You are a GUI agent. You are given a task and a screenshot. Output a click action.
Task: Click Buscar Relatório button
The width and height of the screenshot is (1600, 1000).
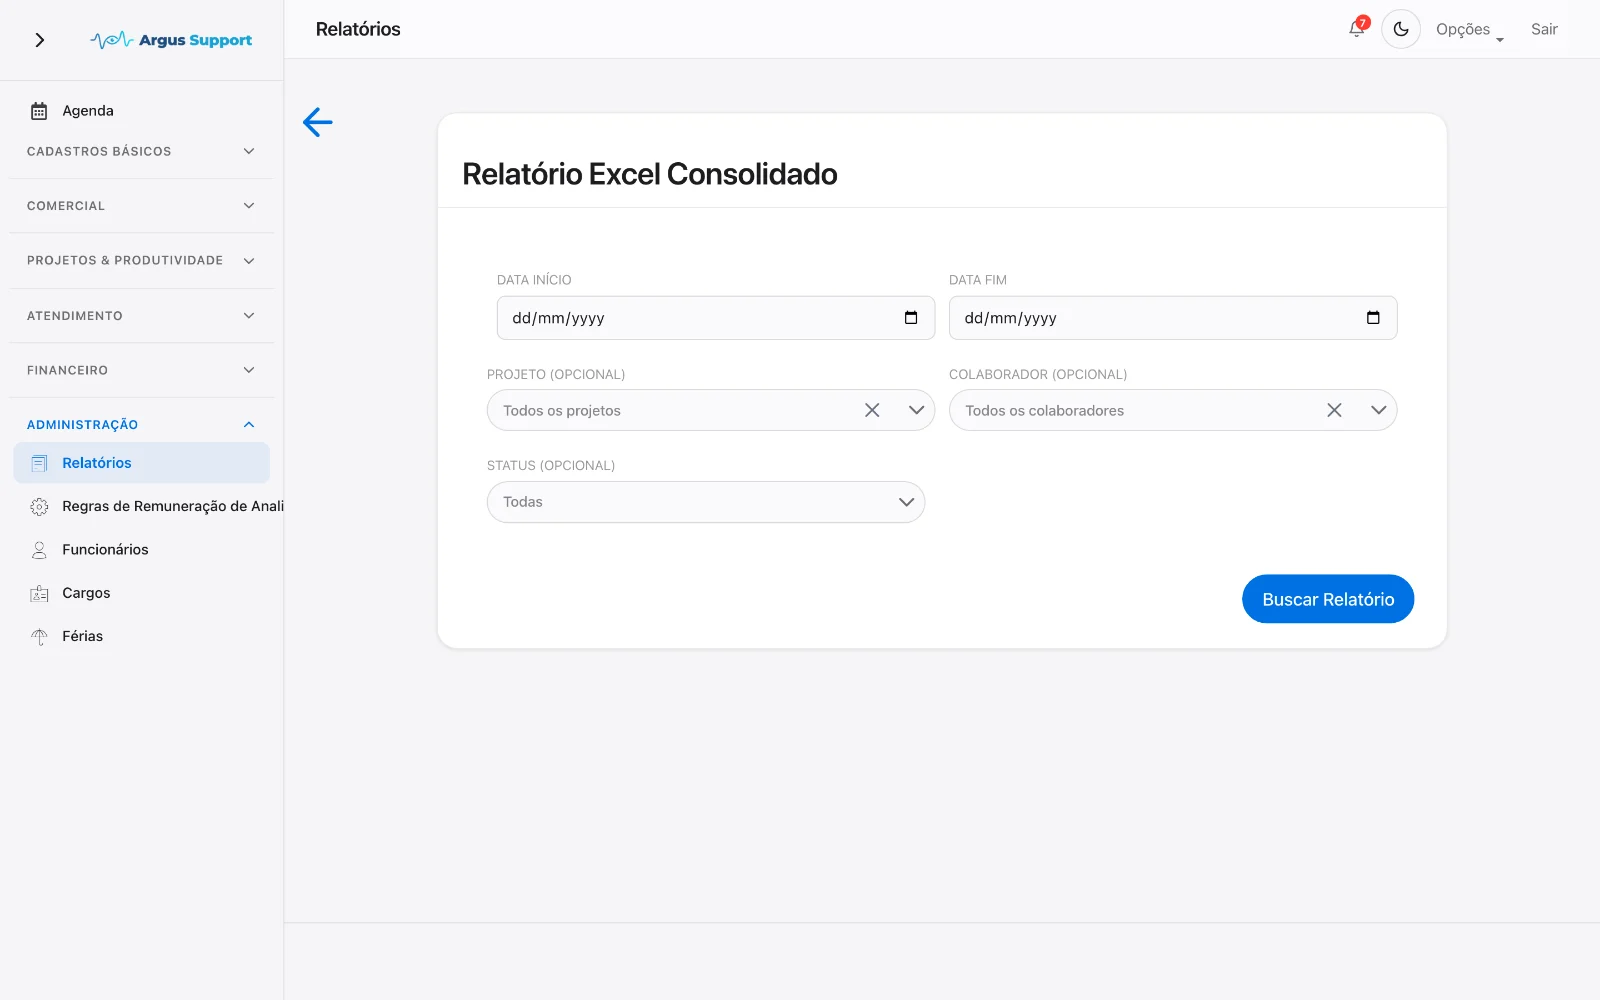(x=1328, y=599)
